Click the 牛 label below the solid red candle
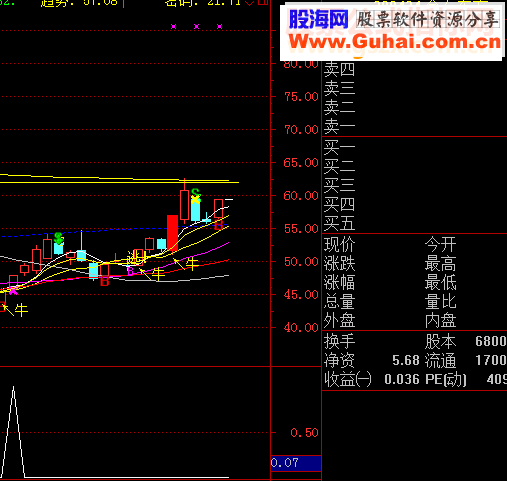Screen dimensions: 507x481 pyautogui.click(x=192, y=263)
